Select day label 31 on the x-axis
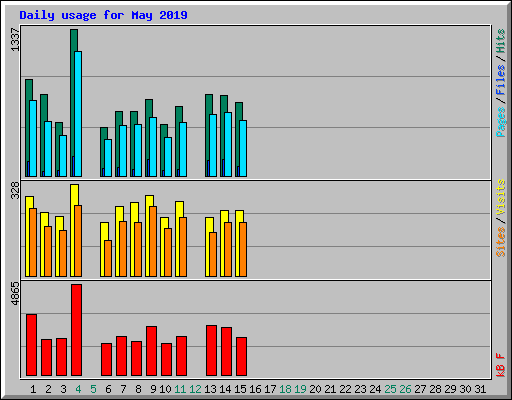 click(480, 389)
